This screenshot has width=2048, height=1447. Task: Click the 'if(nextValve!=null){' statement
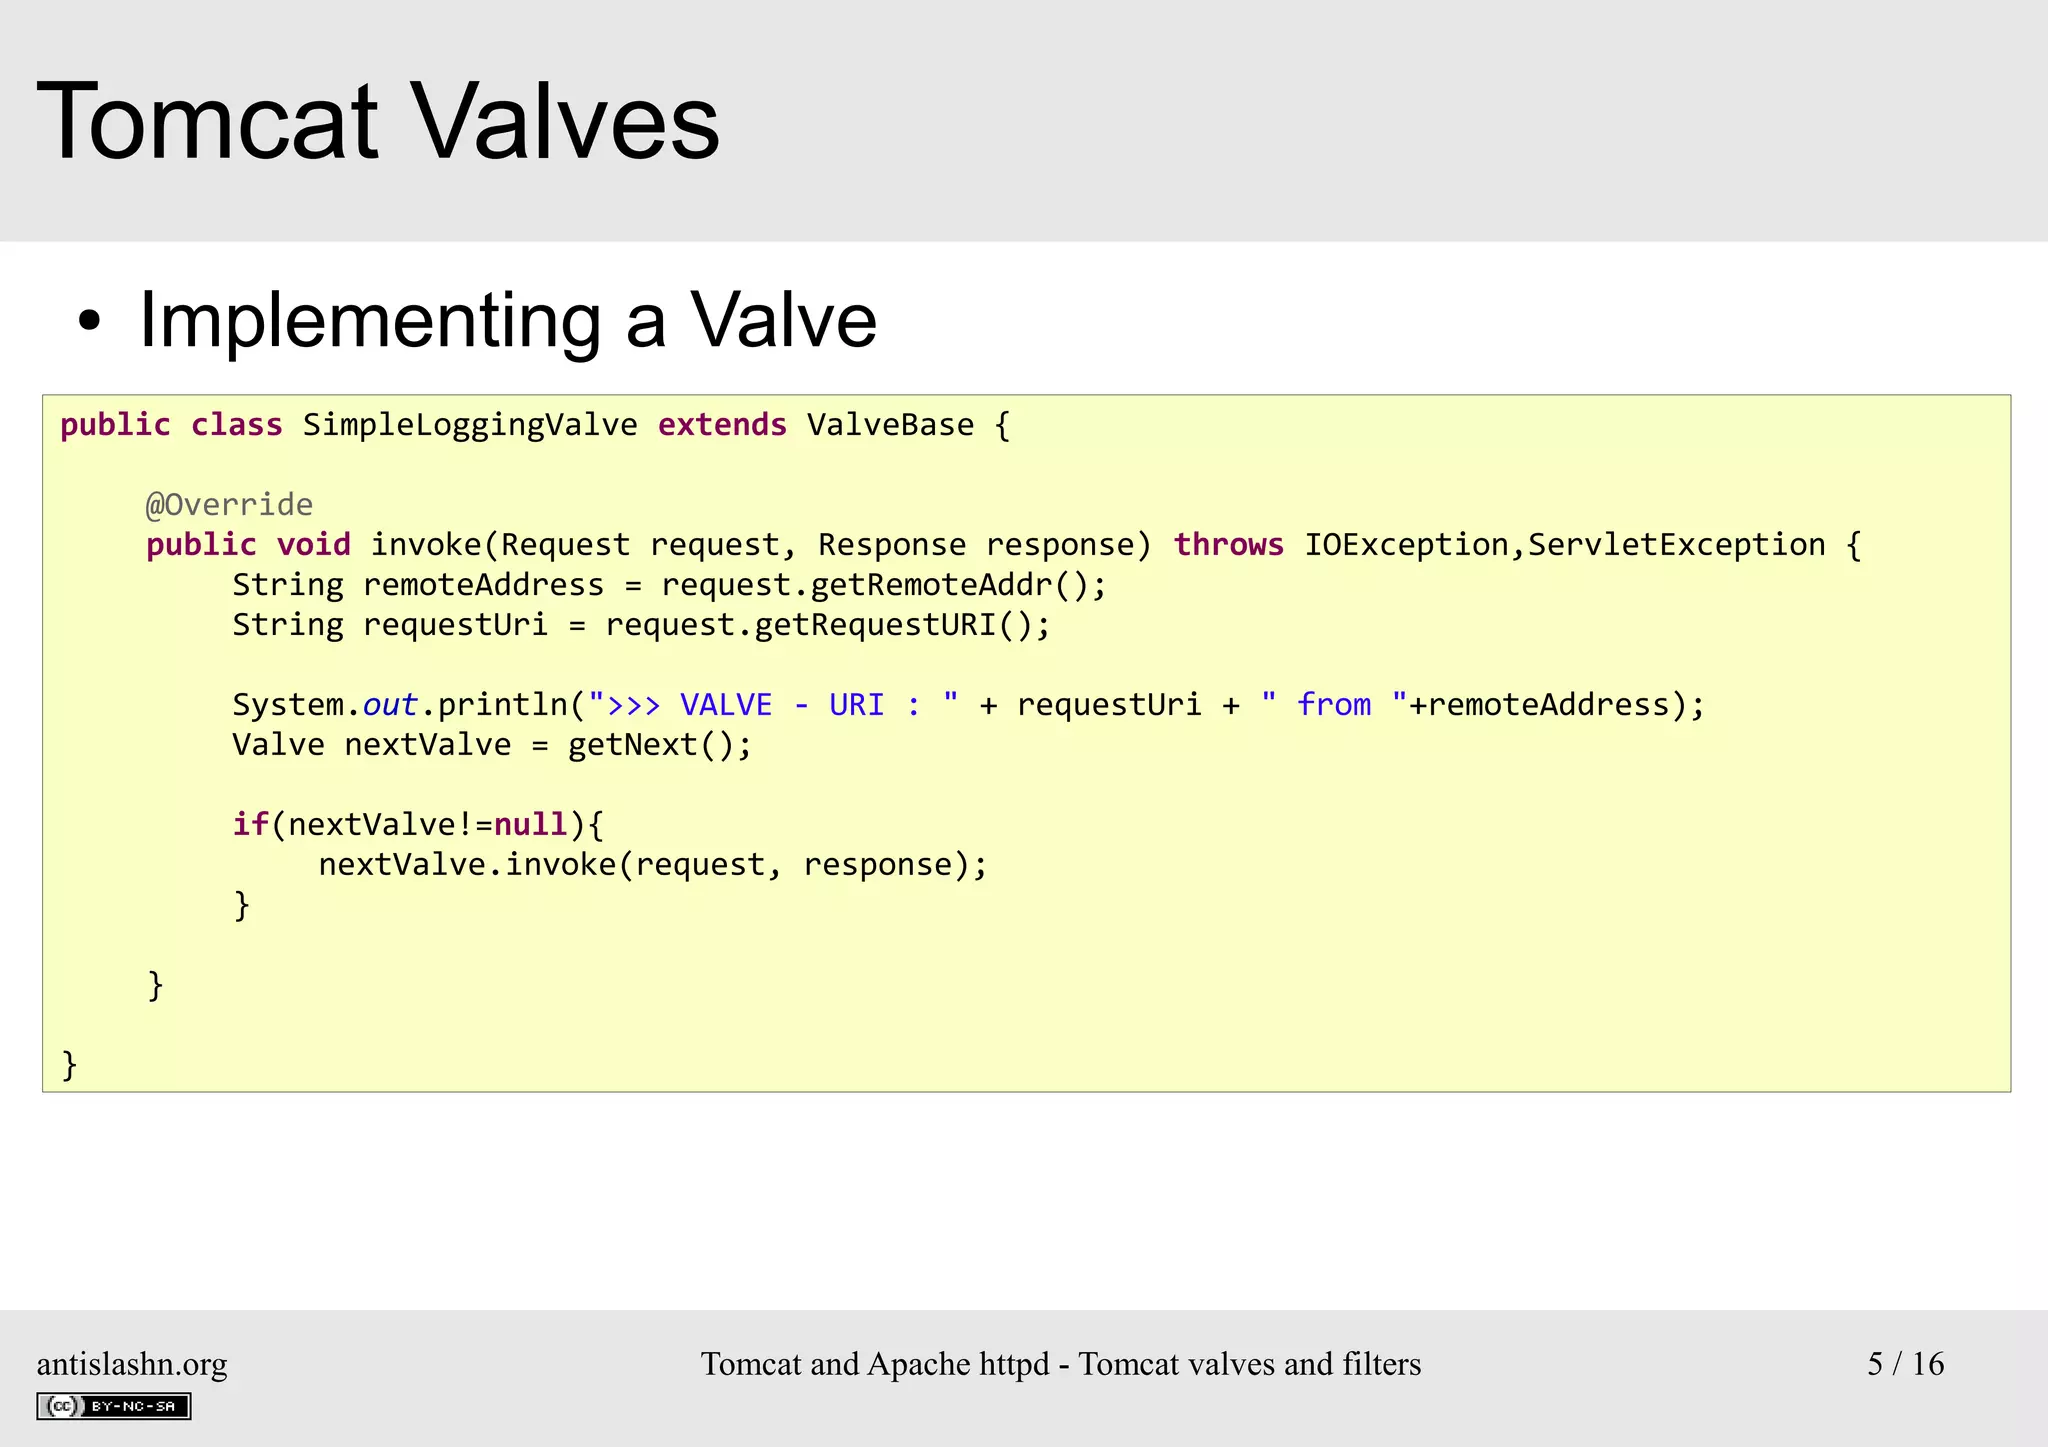pyautogui.click(x=418, y=825)
